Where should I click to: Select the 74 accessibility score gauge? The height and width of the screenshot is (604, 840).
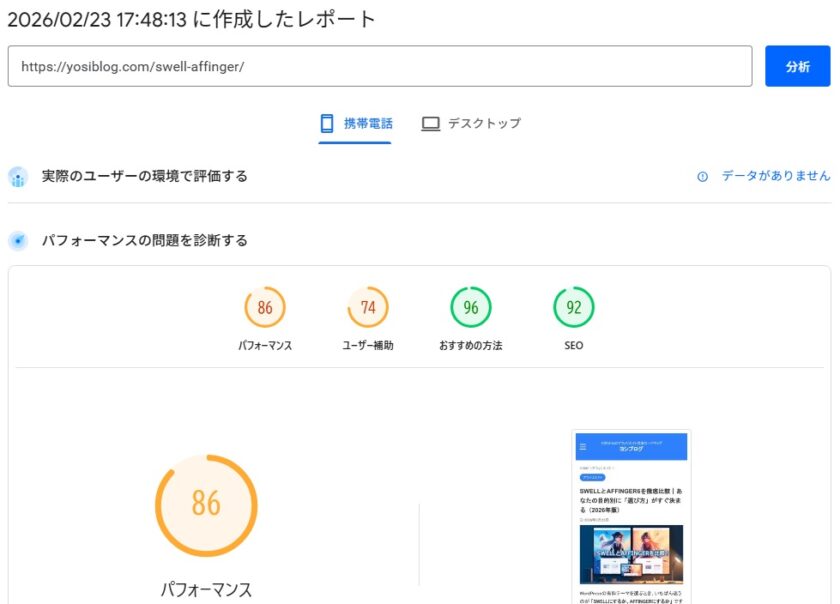pyautogui.click(x=368, y=308)
